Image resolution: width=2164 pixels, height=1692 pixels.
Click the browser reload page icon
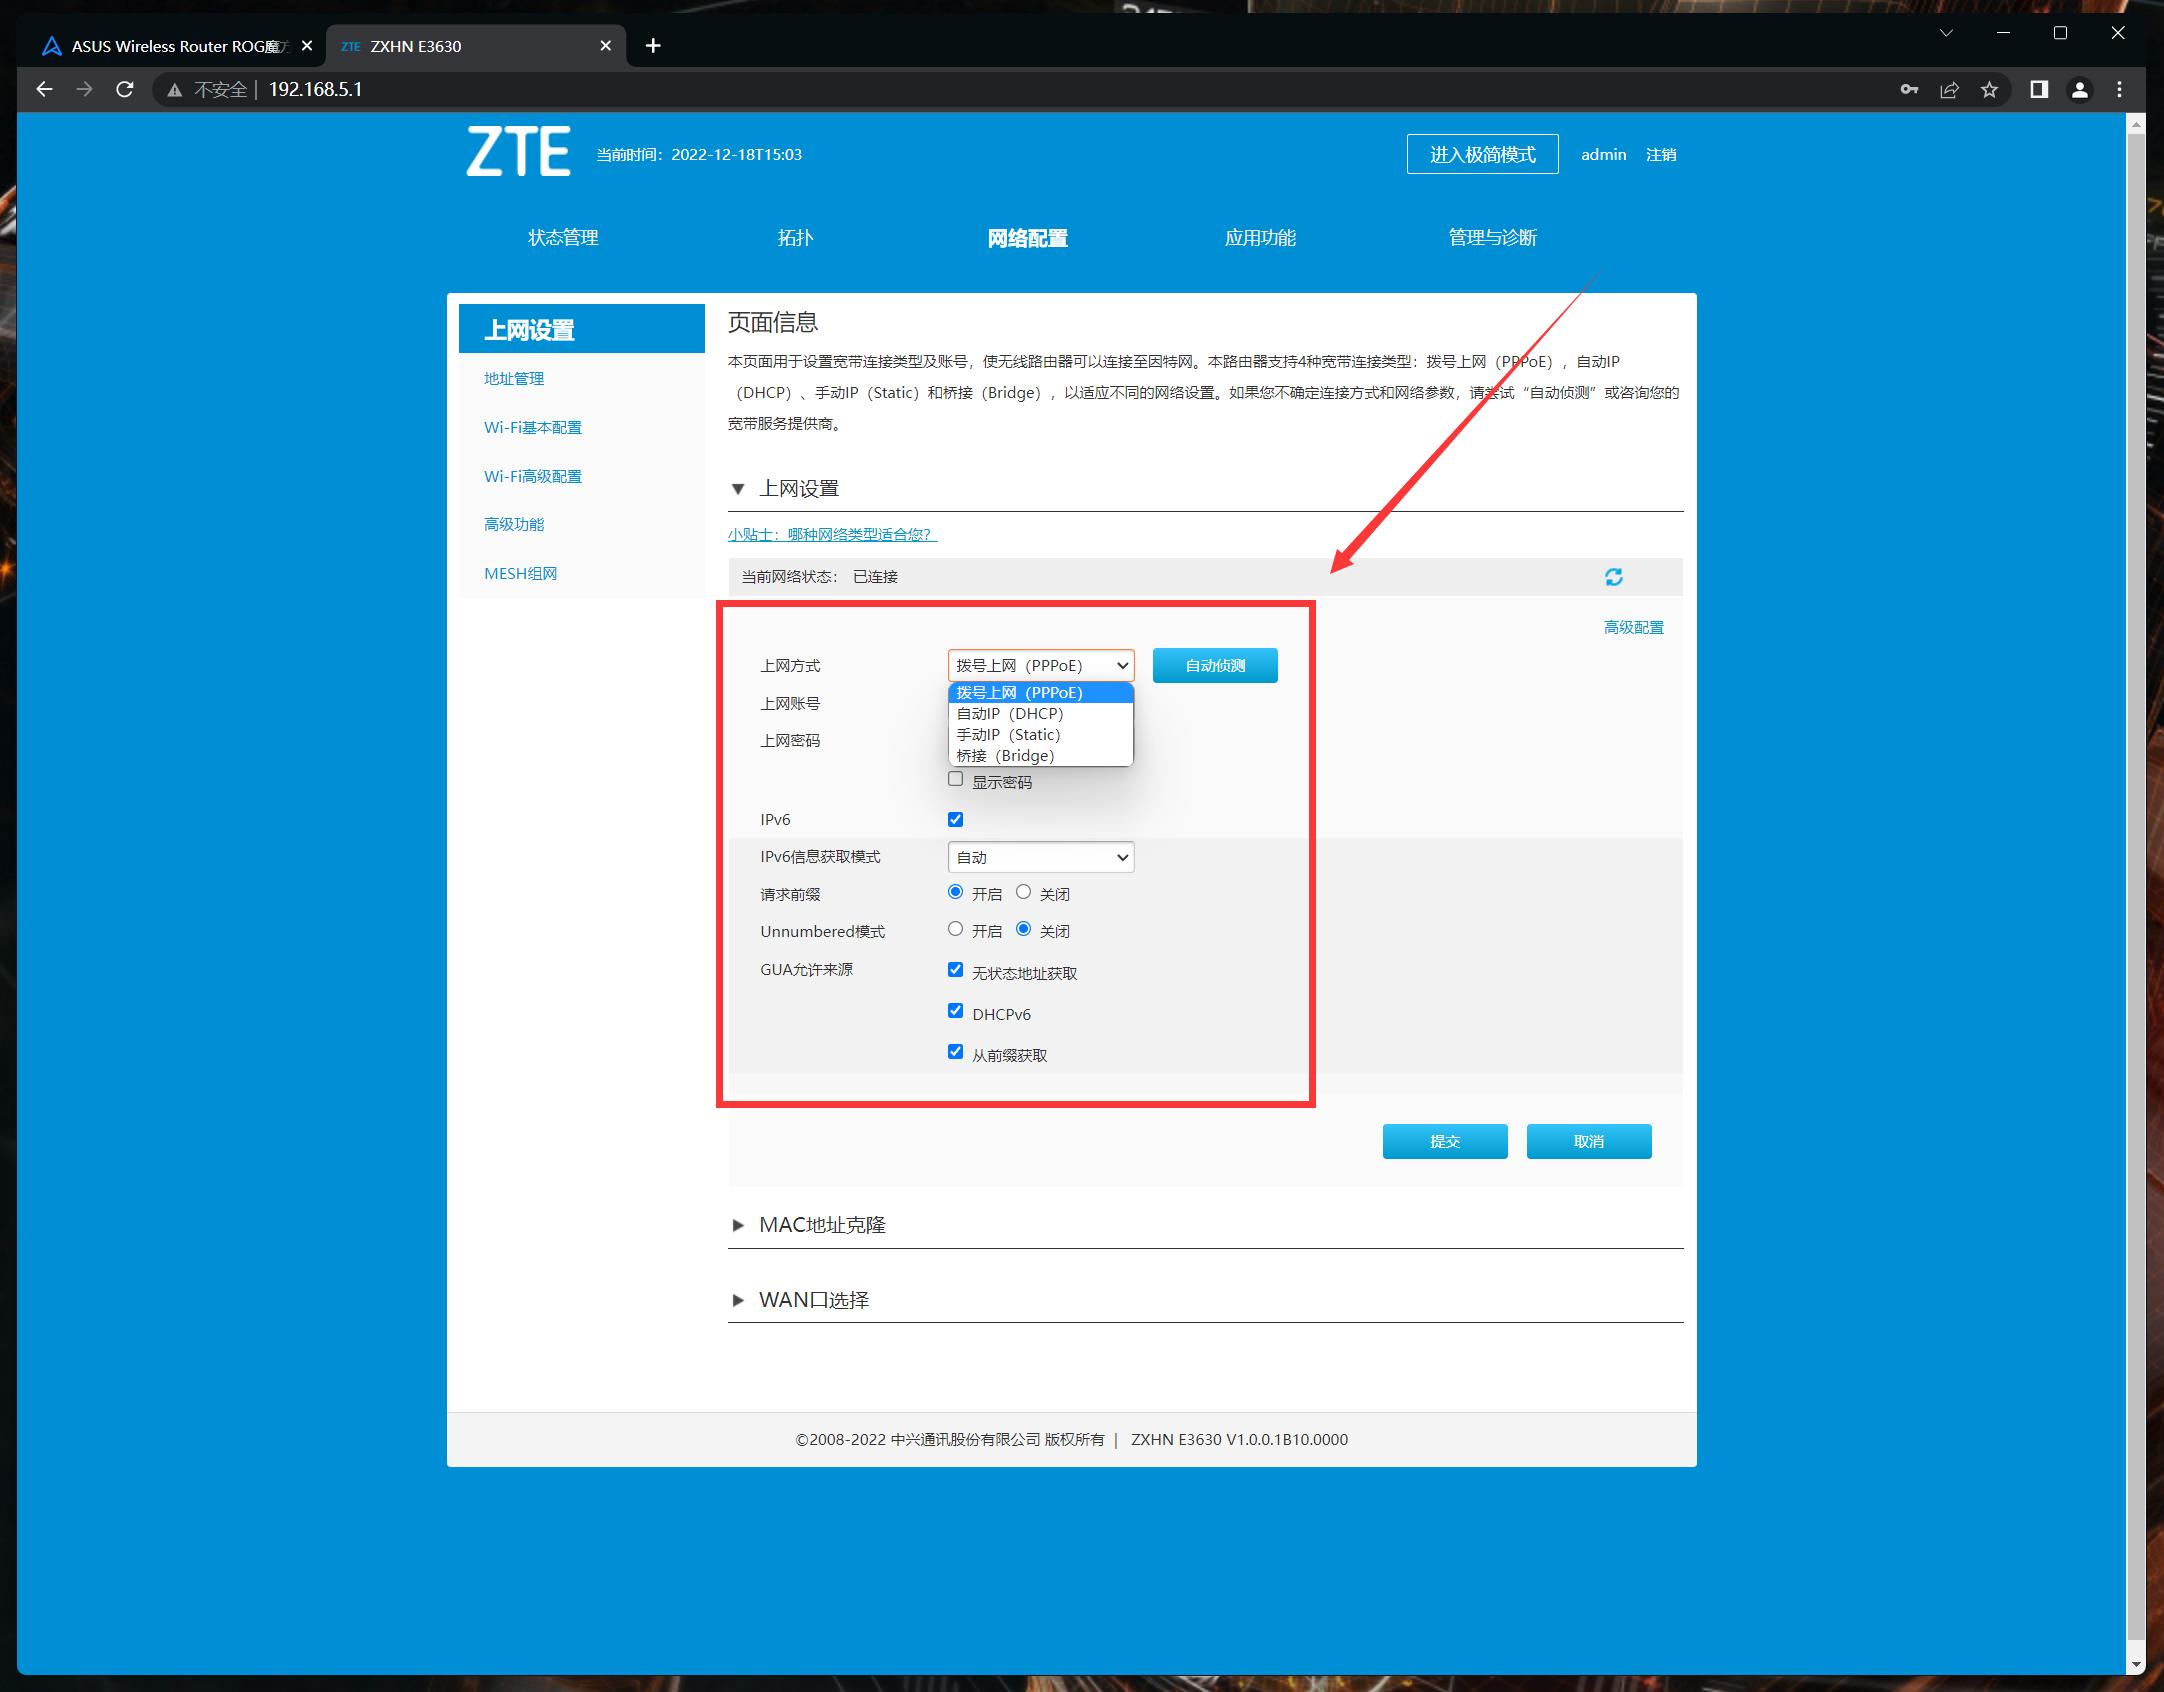(x=125, y=90)
